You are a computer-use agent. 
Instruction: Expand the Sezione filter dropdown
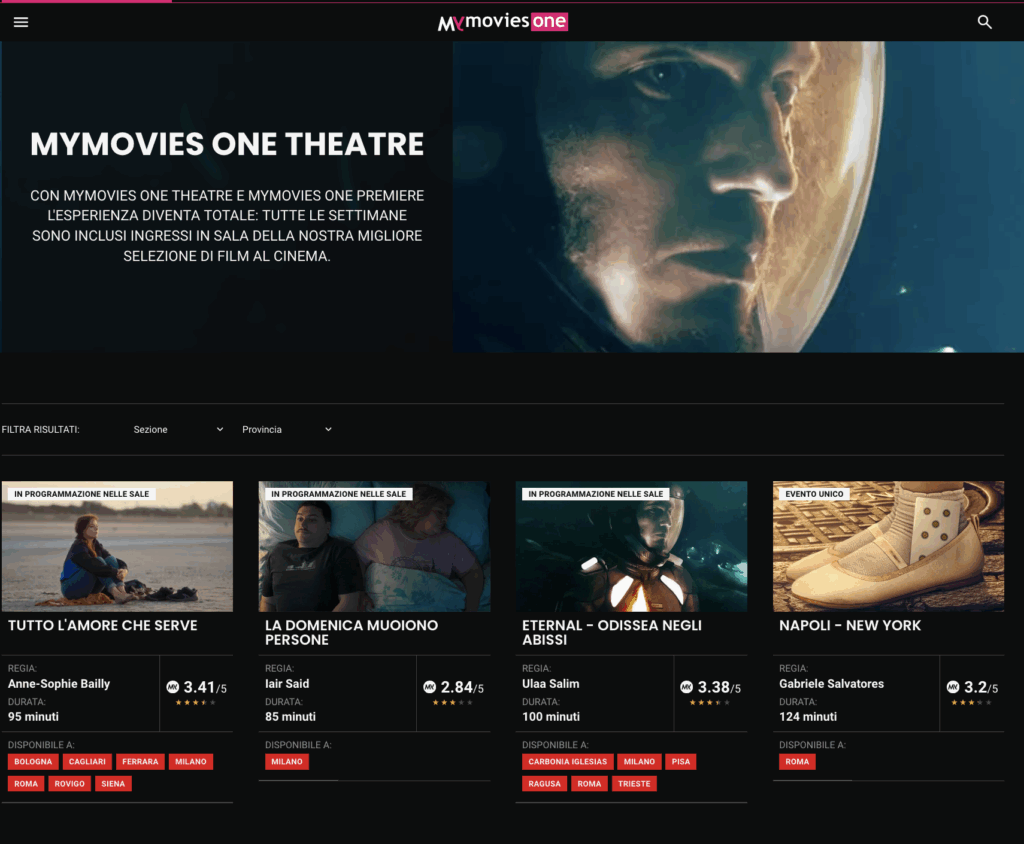(178, 429)
